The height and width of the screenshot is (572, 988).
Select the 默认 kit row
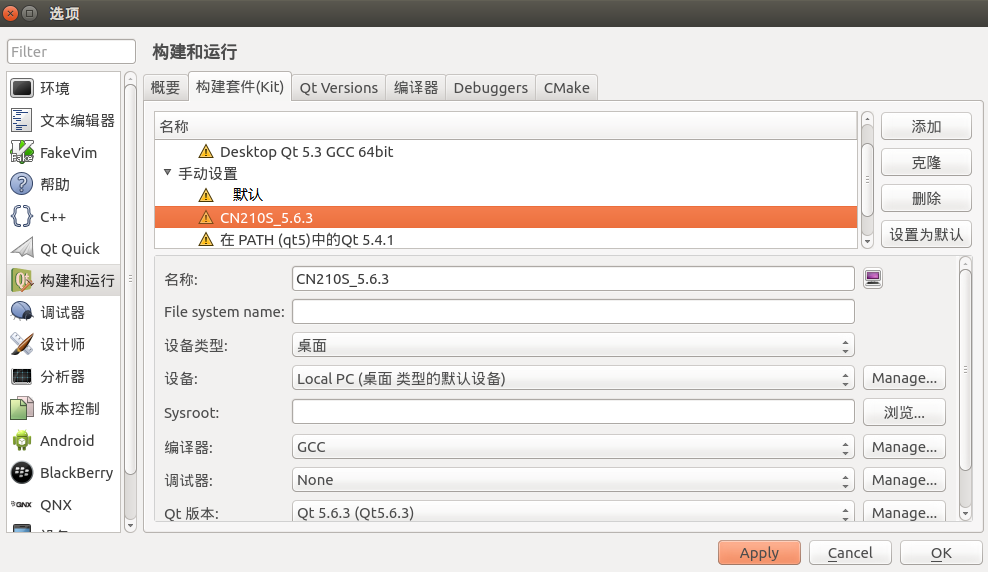[x=505, y=195]
